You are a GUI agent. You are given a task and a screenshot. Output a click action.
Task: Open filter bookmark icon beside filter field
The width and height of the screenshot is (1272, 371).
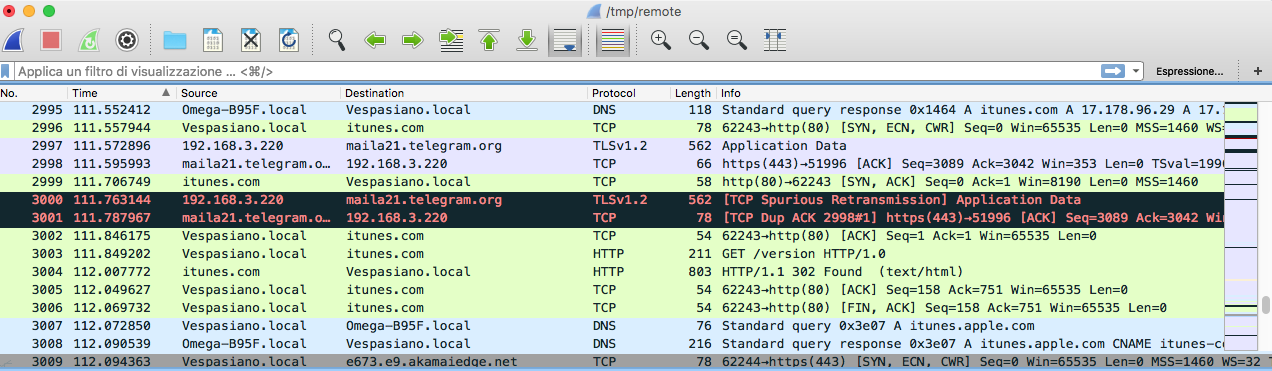click(x=6, y=71)
